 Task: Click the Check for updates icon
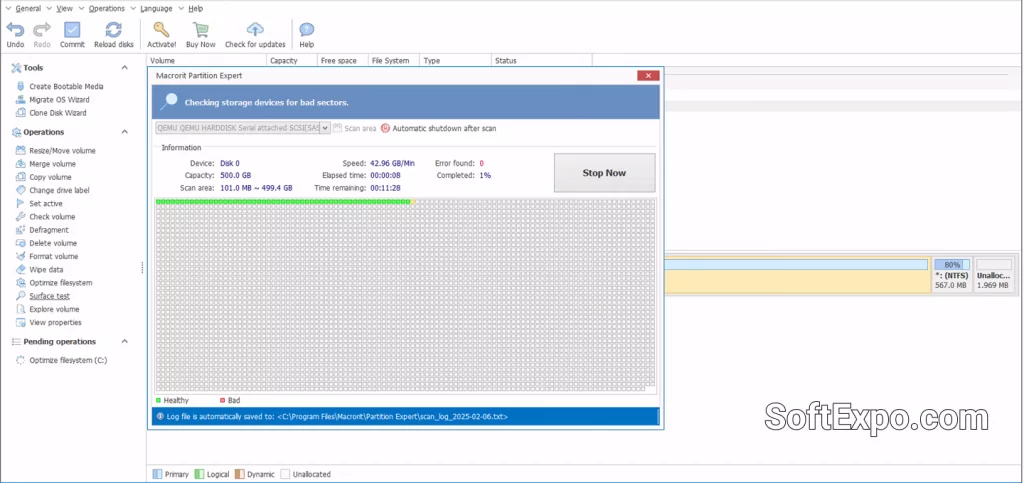tap(255, 30)
